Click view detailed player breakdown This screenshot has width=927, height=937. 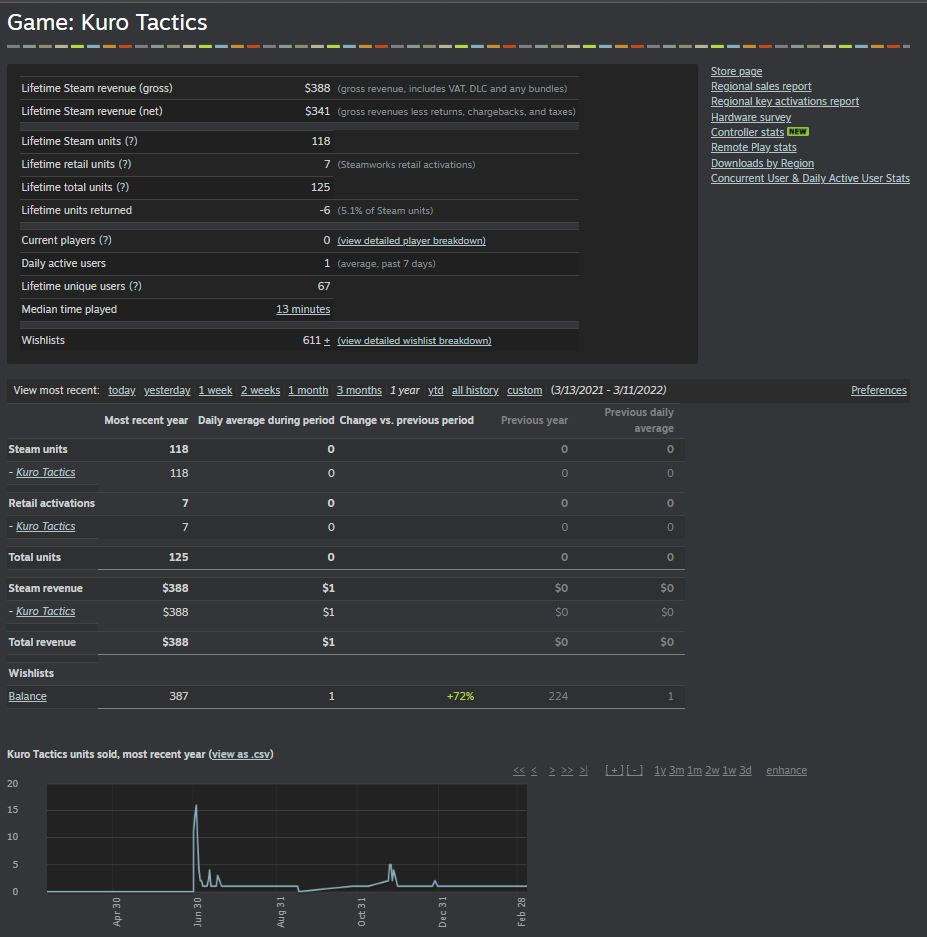(x=411, y=240)
